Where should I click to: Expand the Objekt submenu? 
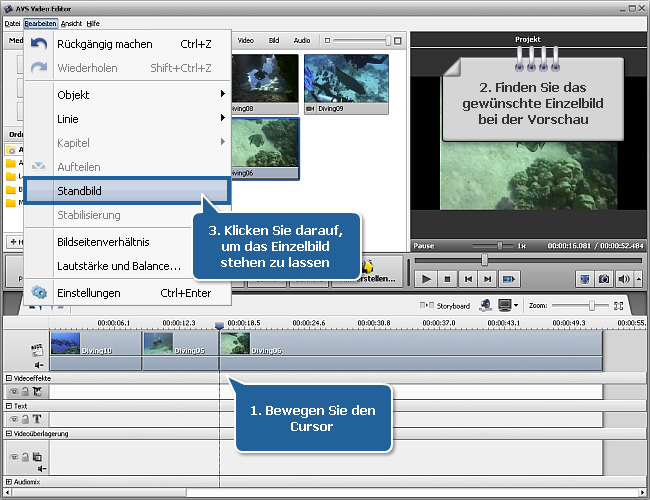(x=127, y=95)
